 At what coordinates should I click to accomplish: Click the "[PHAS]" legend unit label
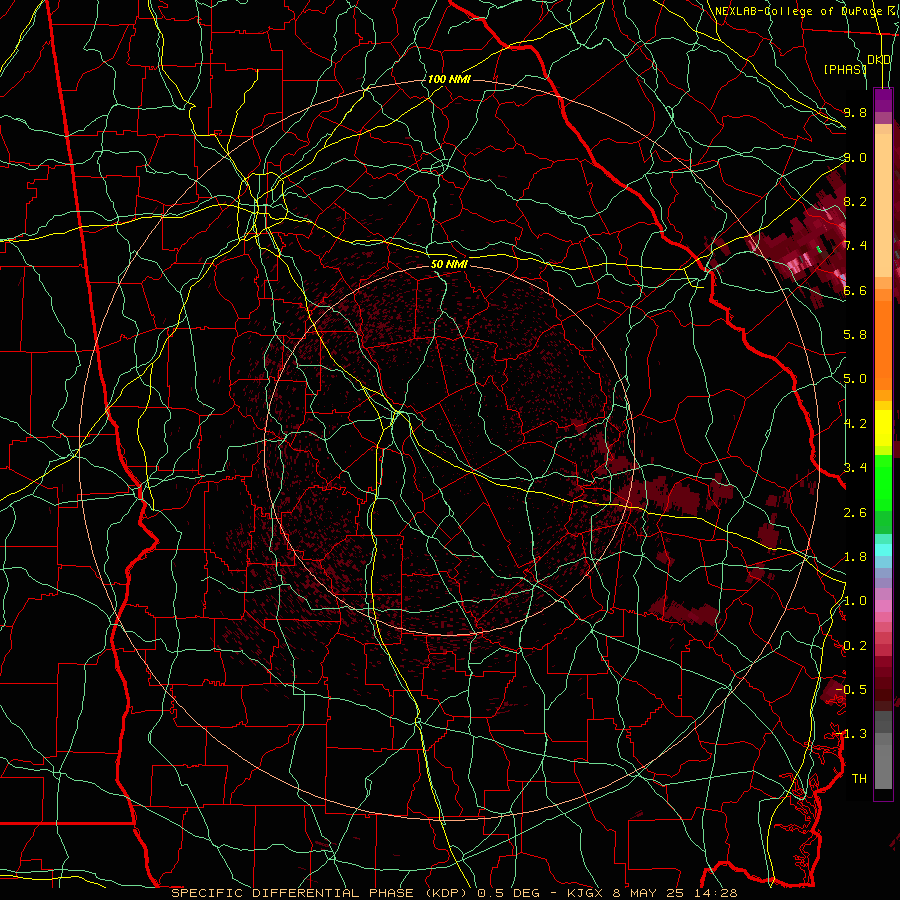point(845,69)
